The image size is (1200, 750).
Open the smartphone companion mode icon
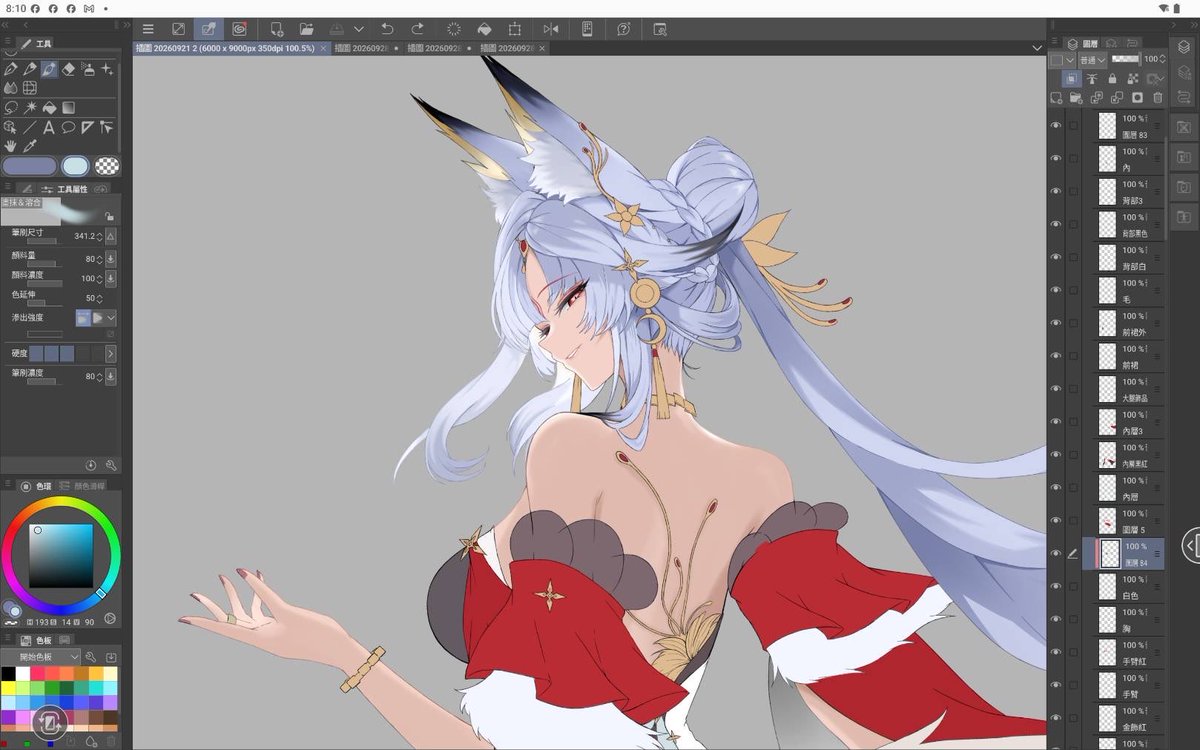(587, 29)
